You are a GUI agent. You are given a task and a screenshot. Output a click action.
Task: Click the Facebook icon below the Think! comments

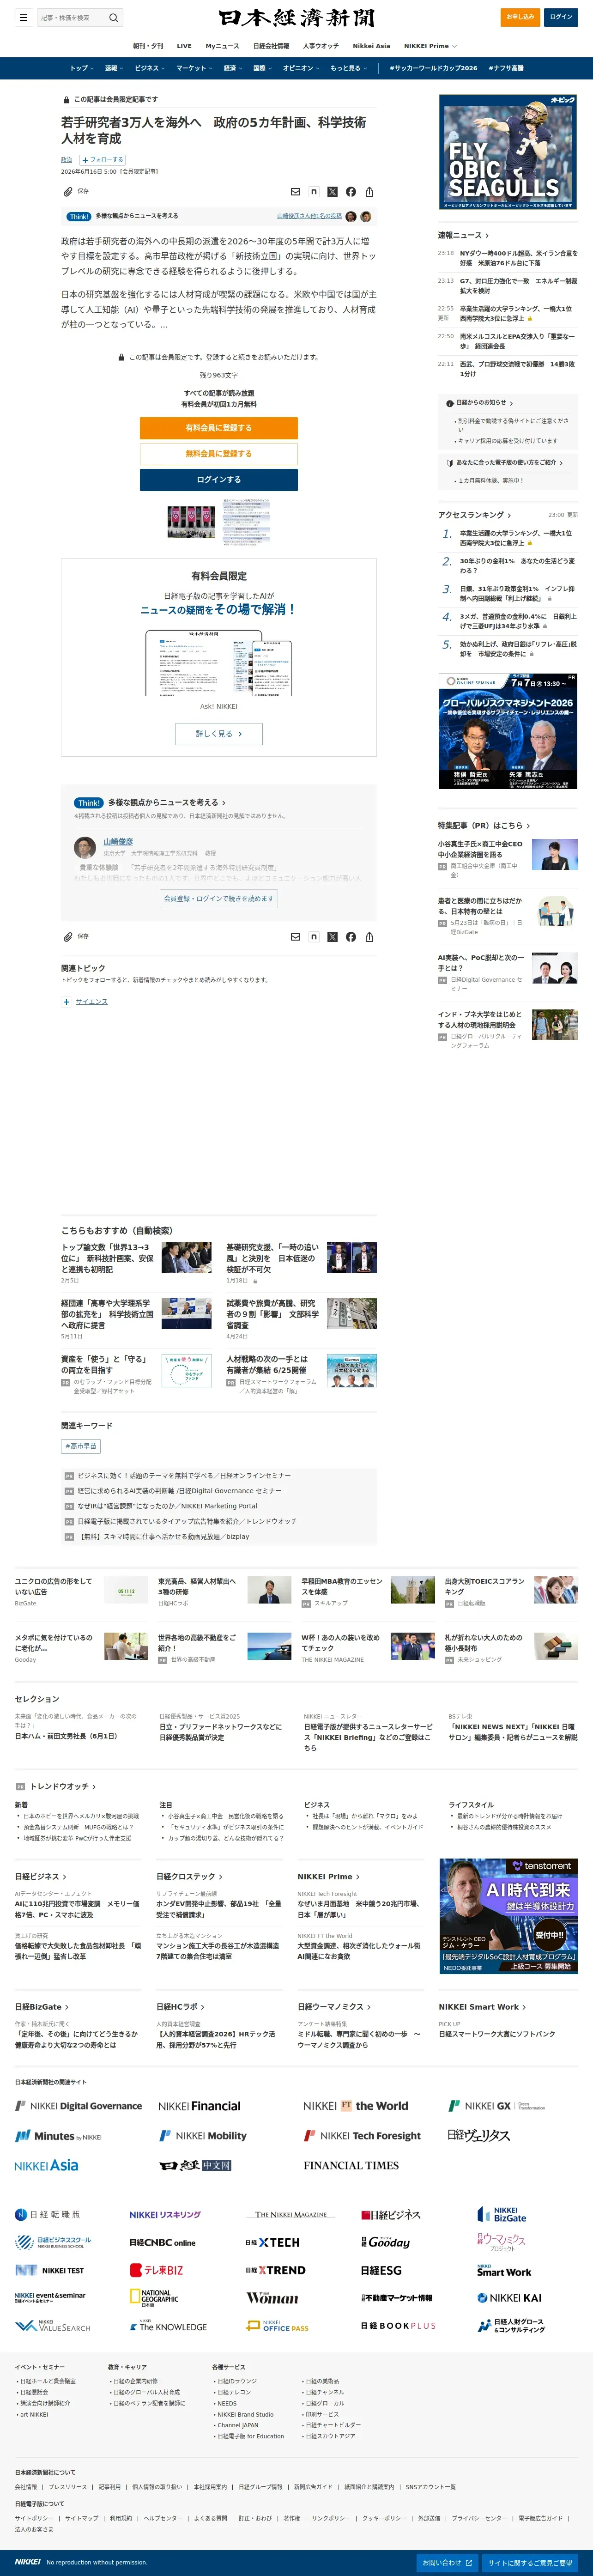[351, 937]
